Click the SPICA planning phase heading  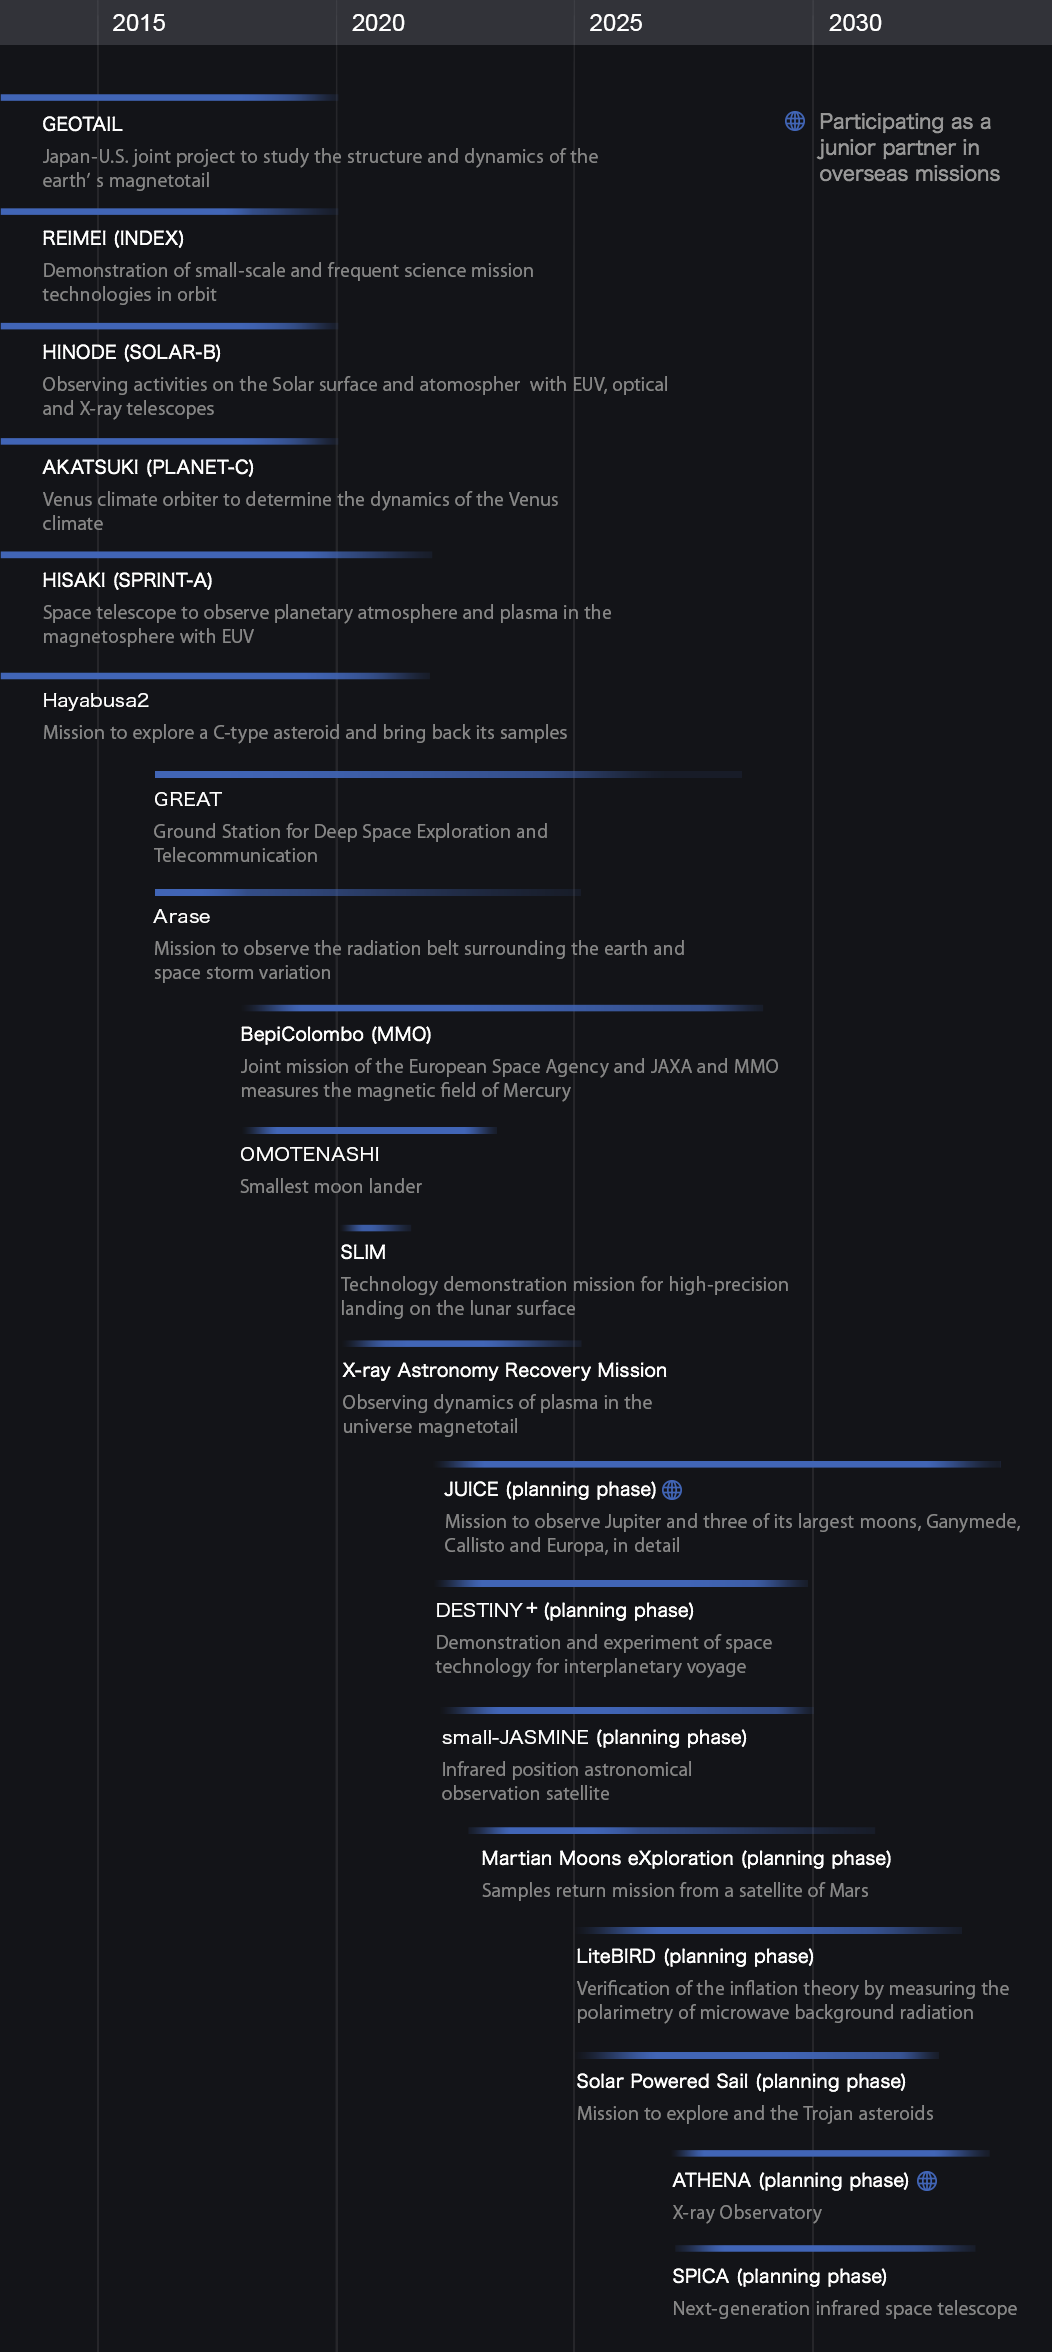tap(780, 2276)
